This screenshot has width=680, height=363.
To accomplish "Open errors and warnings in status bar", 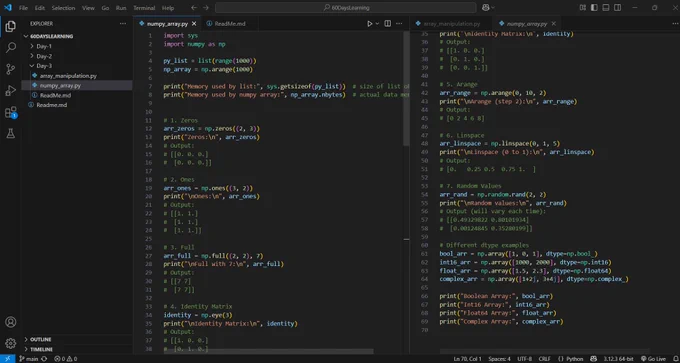I will click(65, 359).
